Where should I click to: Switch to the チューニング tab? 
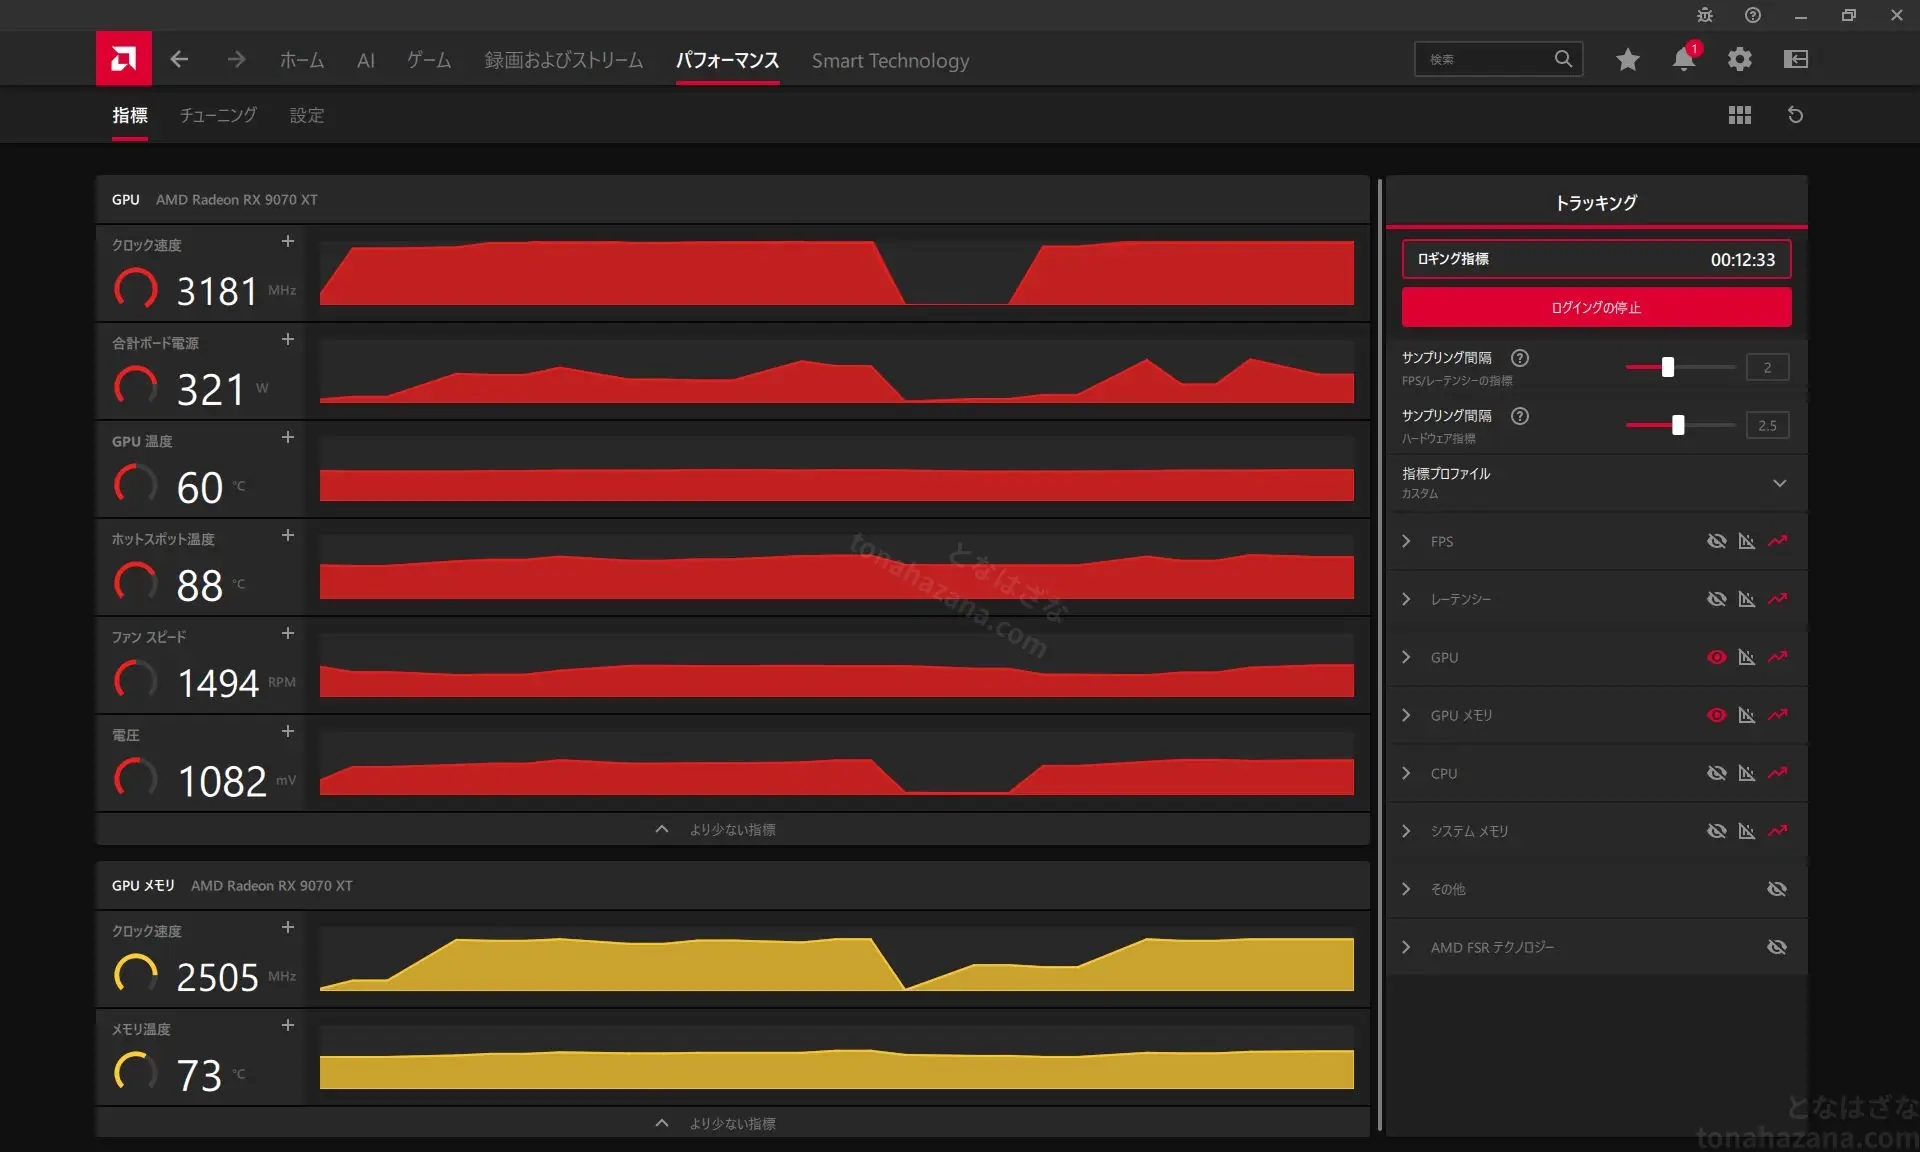point(218,115)
